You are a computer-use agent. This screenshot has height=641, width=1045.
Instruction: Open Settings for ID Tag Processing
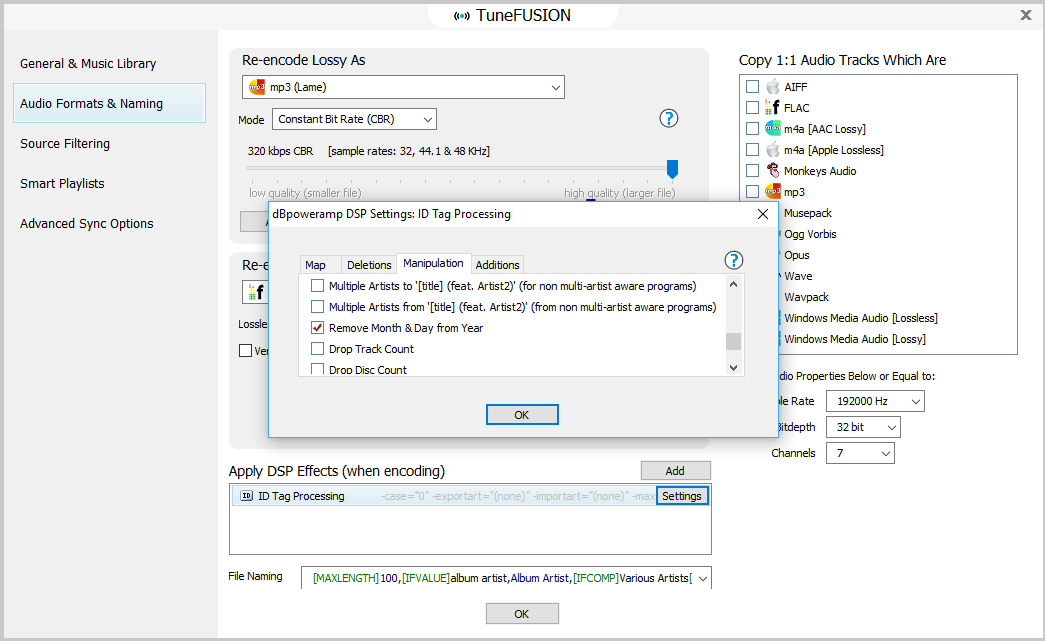682,496
